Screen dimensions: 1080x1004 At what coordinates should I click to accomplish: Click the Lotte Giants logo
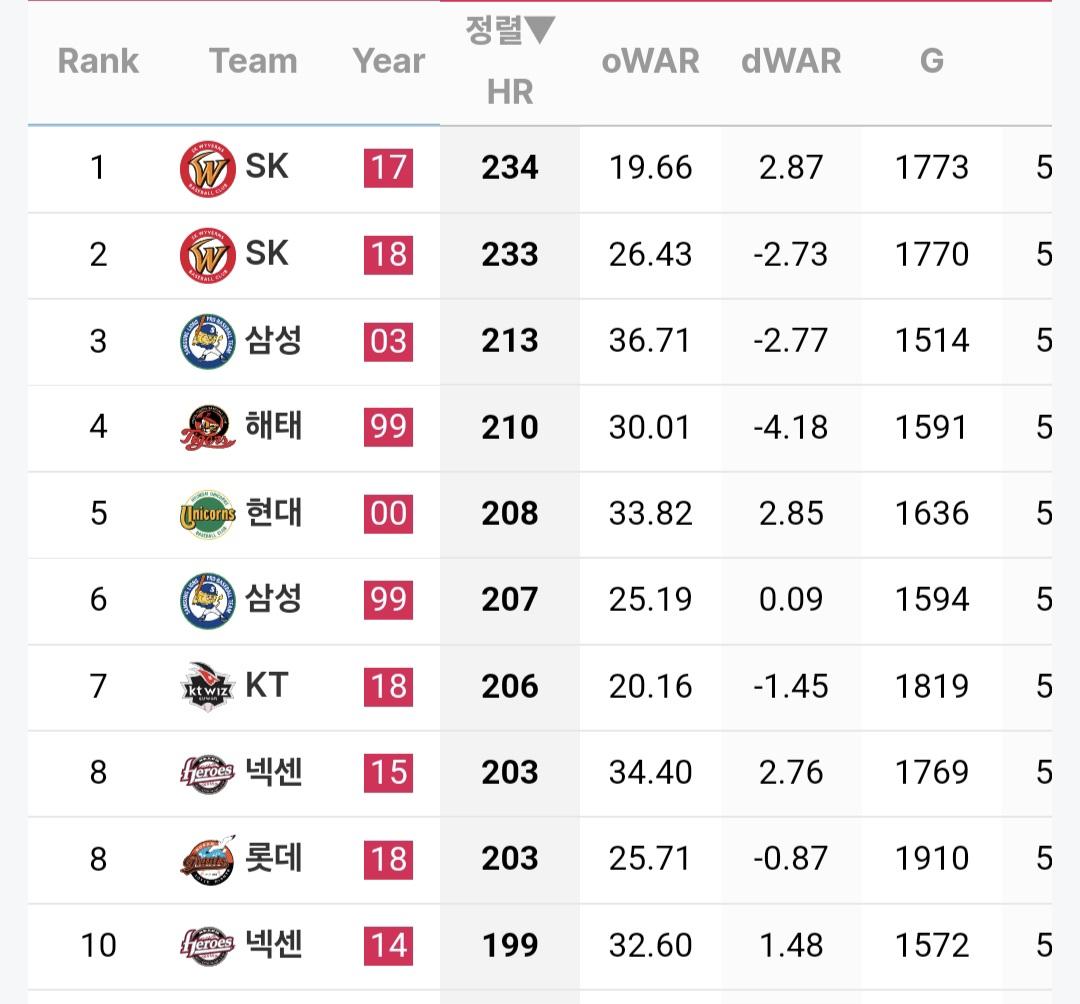207,859
